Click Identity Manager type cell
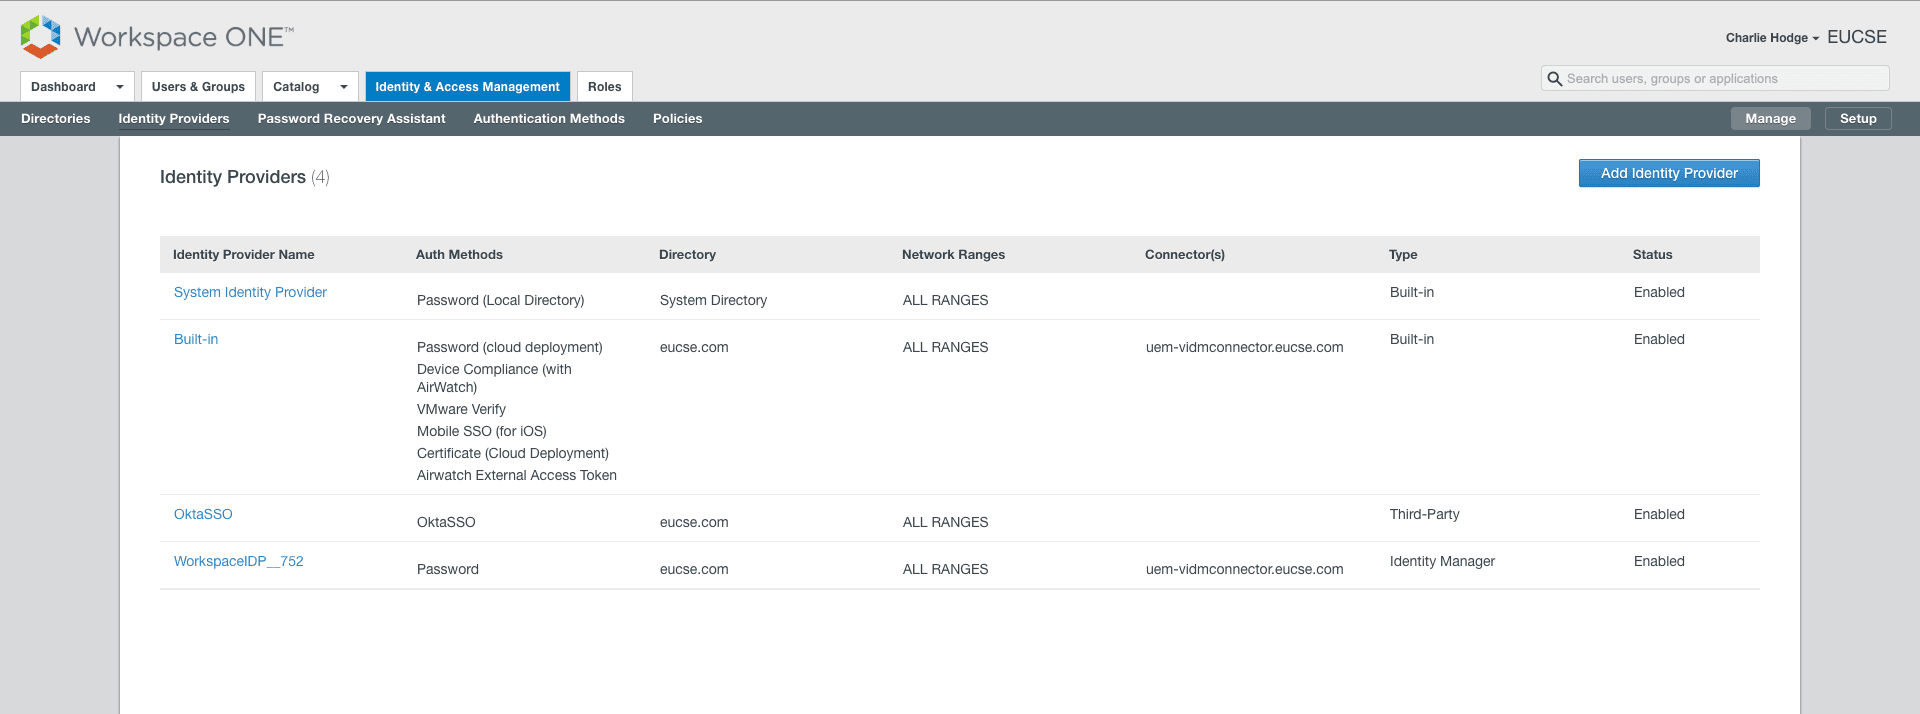 click(1442, 562)
